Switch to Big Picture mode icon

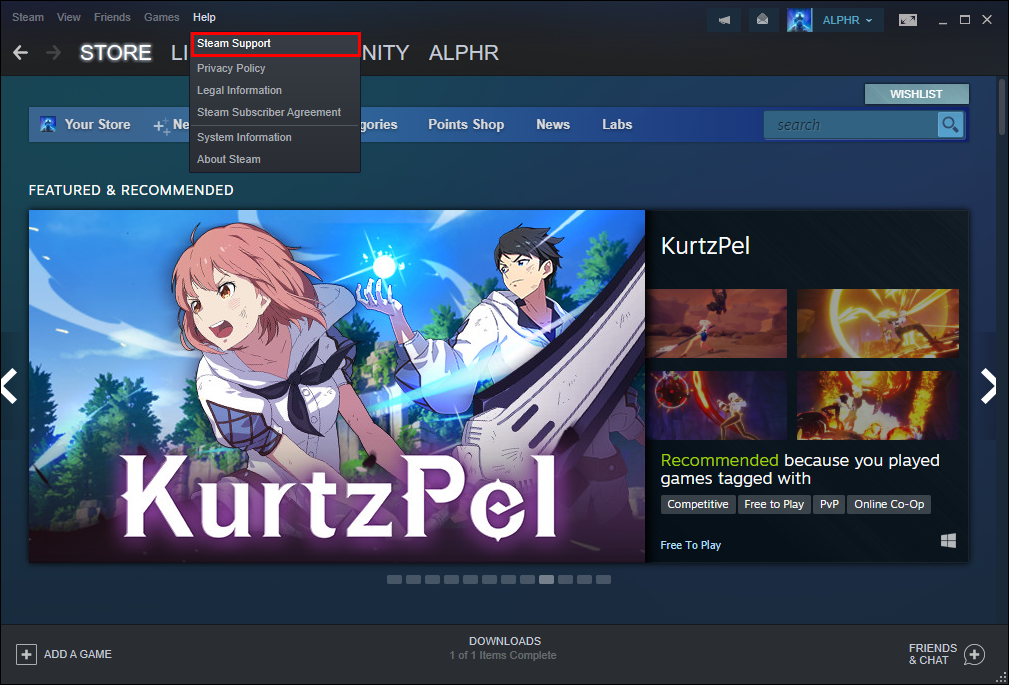coord(908,20)
